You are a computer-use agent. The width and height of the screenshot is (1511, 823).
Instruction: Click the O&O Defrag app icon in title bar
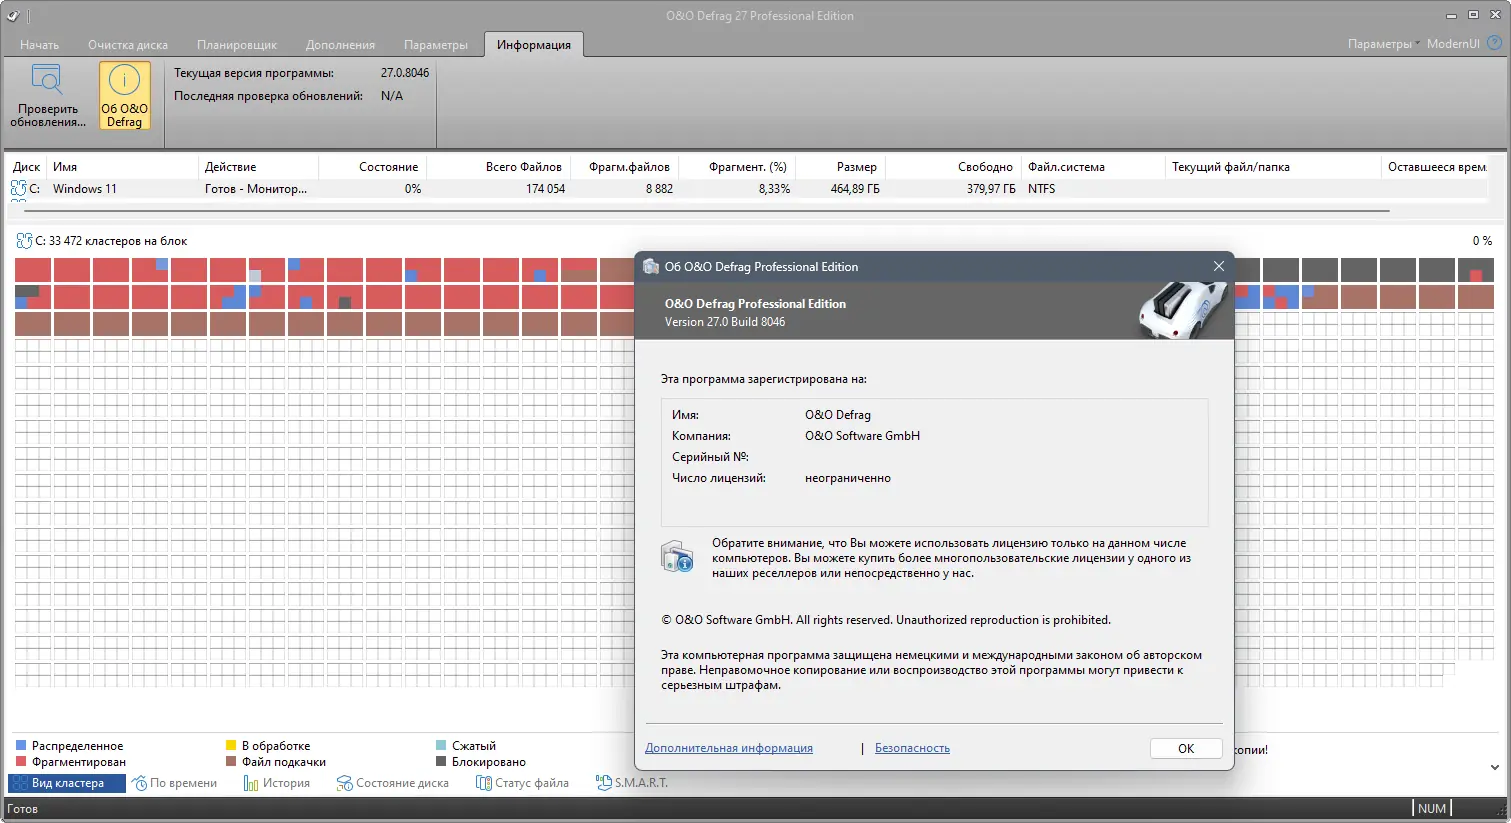click(13, 16)
